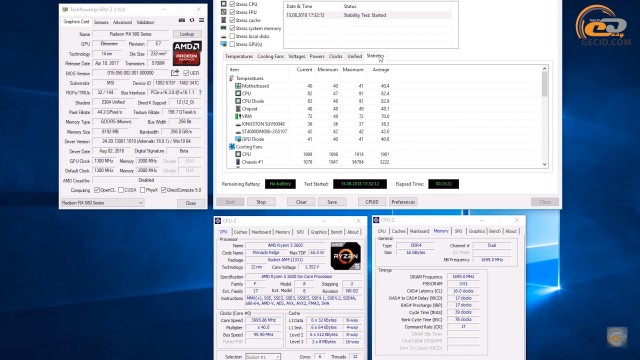Click the Chipset sensor icon
The width and height of the screenshot is (640, 360).
[x=238, y=109]
